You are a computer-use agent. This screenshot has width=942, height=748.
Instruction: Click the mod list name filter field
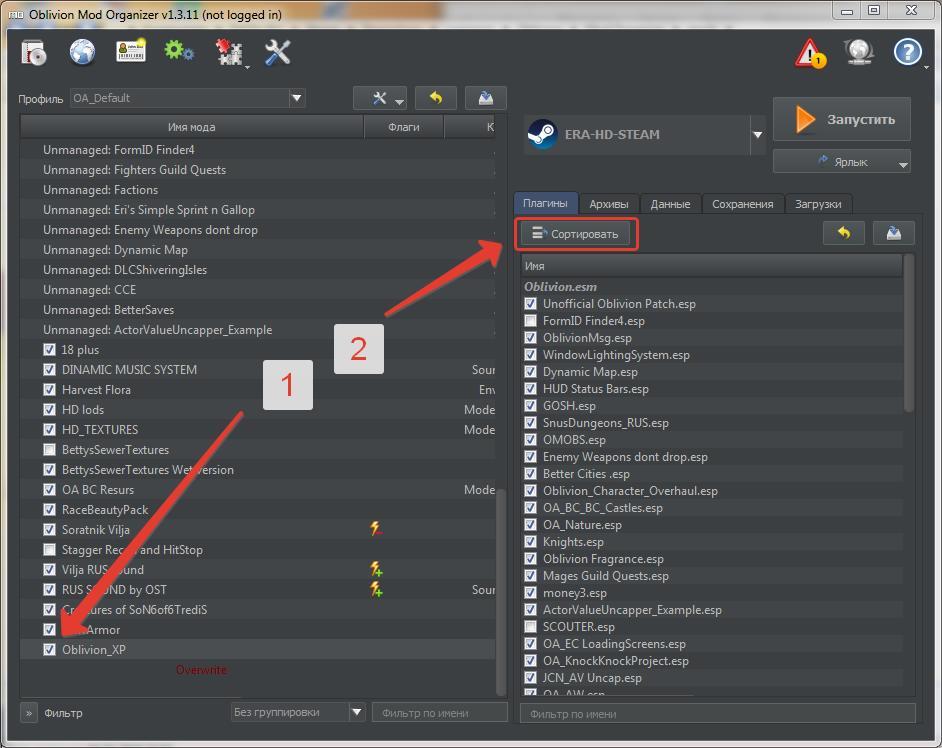click(x=440, y=712)
